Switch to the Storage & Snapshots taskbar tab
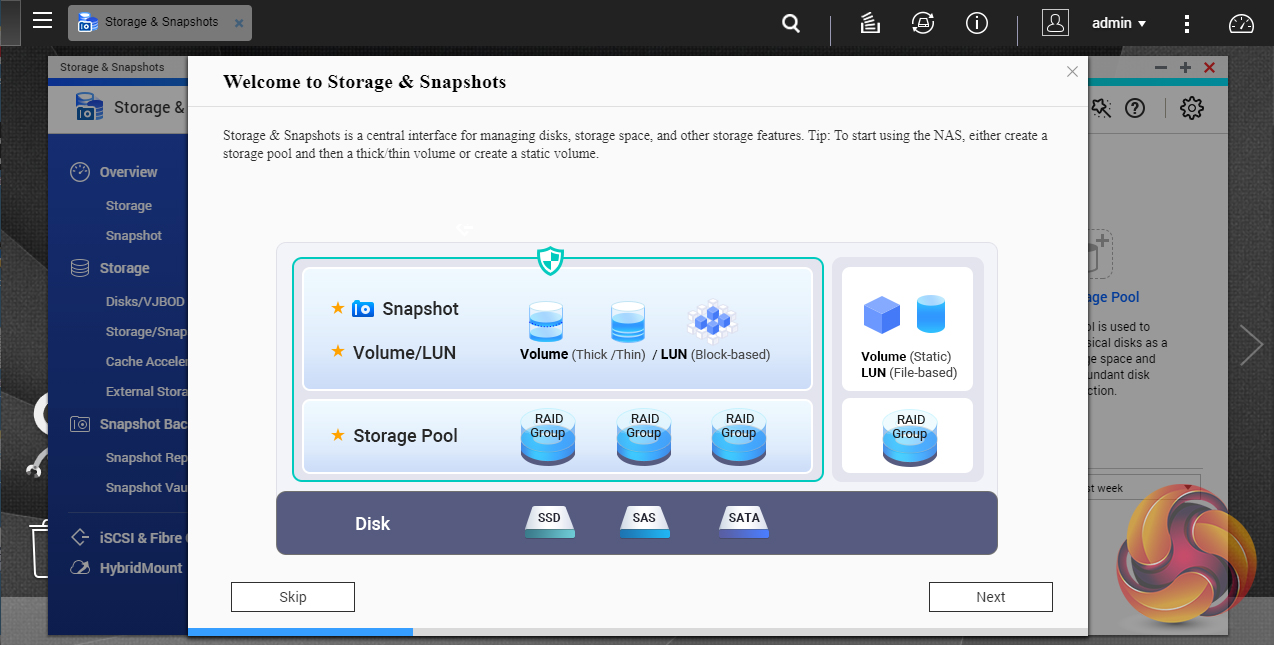Viewport: 1274px width, 645px height. pos(160,22)
